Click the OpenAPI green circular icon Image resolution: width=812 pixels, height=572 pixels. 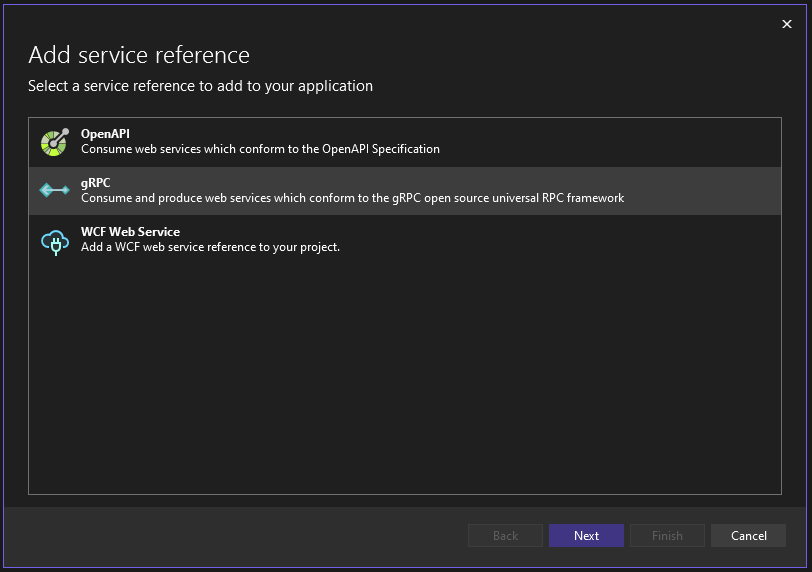pyautogui.click(x=54, y=142)
